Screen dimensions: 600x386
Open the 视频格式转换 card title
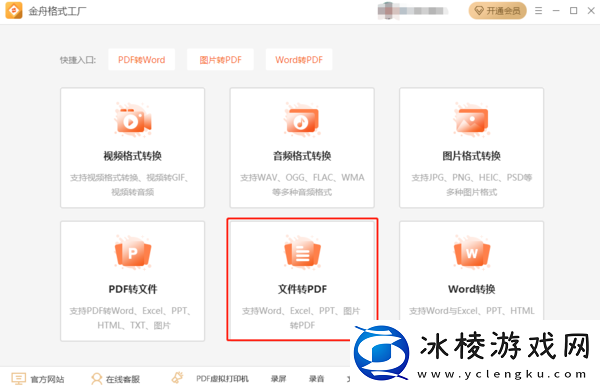tap(132, 156)
